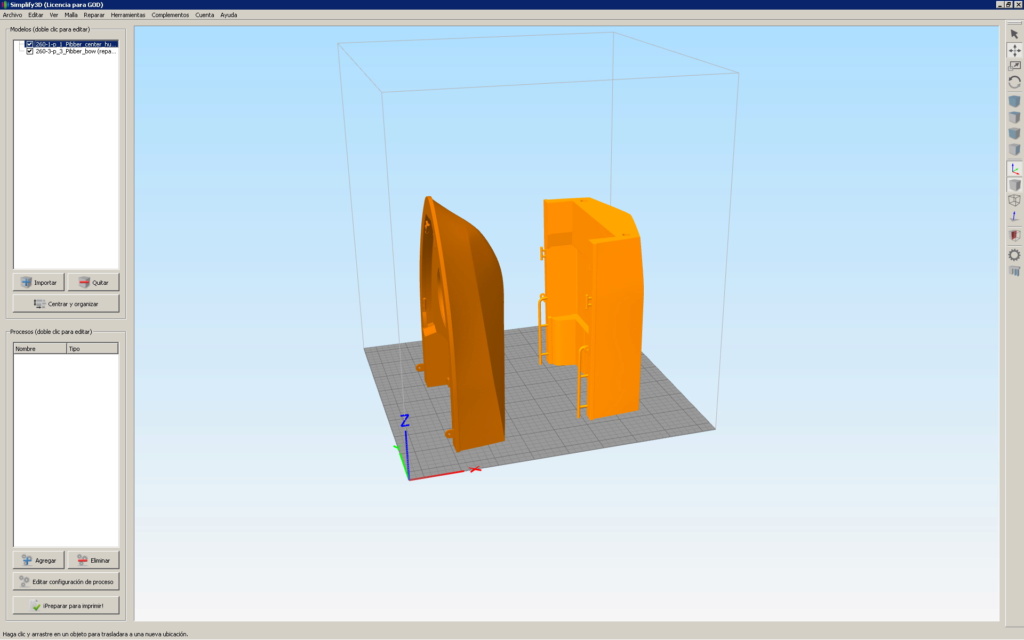Activate the scale models tool
This screenshot has height=640, width=1024.
coord(1014,66)
